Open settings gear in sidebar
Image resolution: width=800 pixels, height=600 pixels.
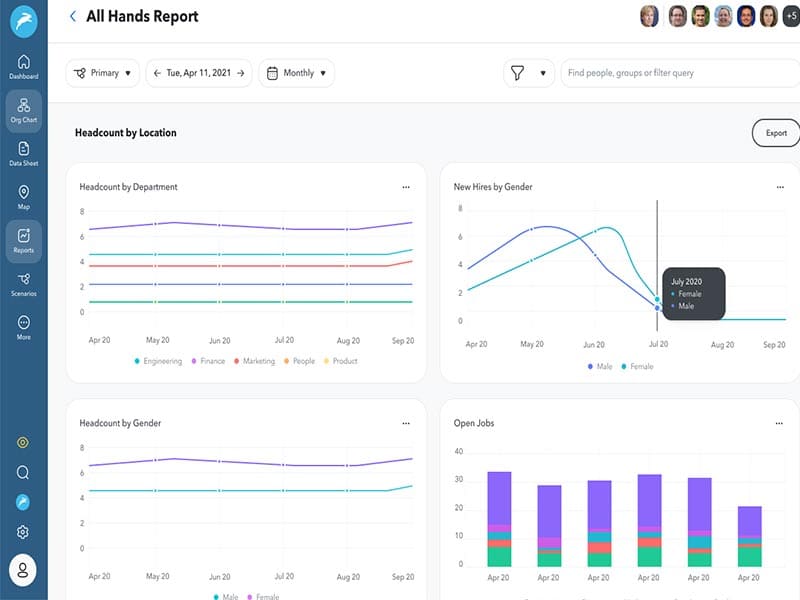coord(23,532)
